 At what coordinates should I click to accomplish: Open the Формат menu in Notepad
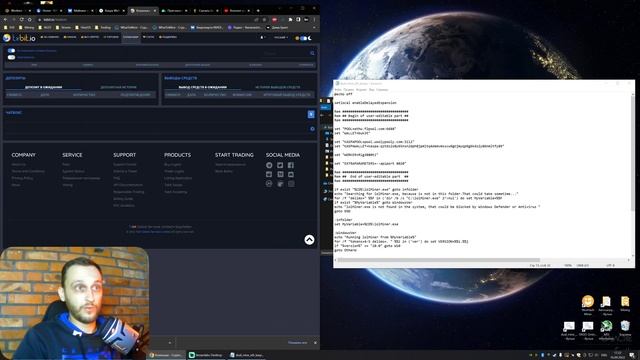click(x=361, y=89)
